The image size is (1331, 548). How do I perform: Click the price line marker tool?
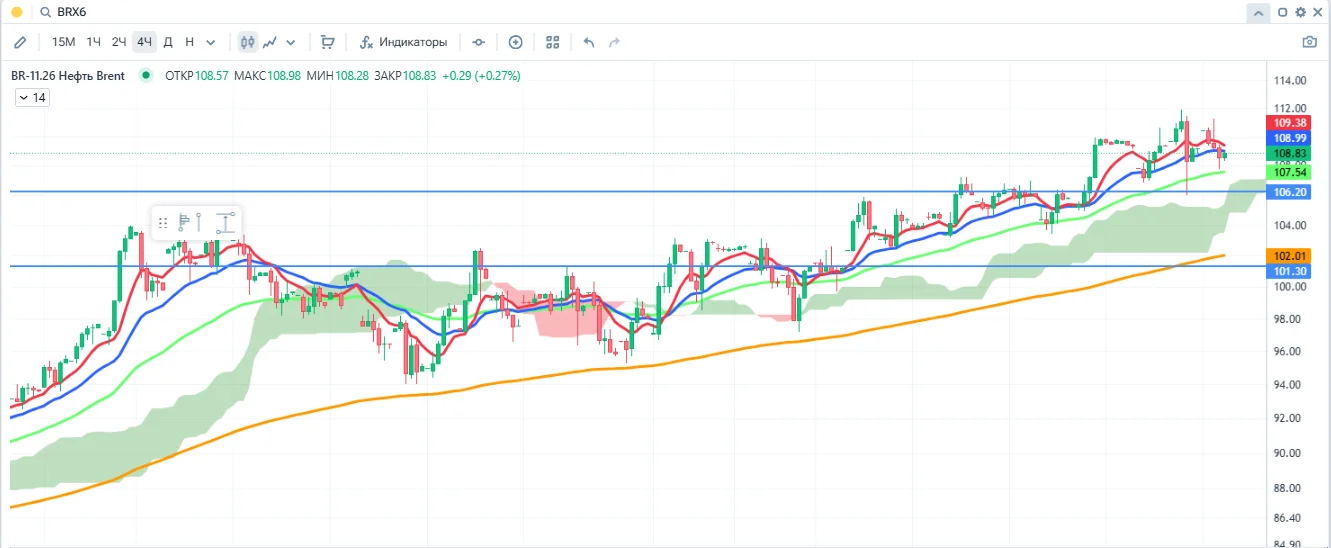479,42
